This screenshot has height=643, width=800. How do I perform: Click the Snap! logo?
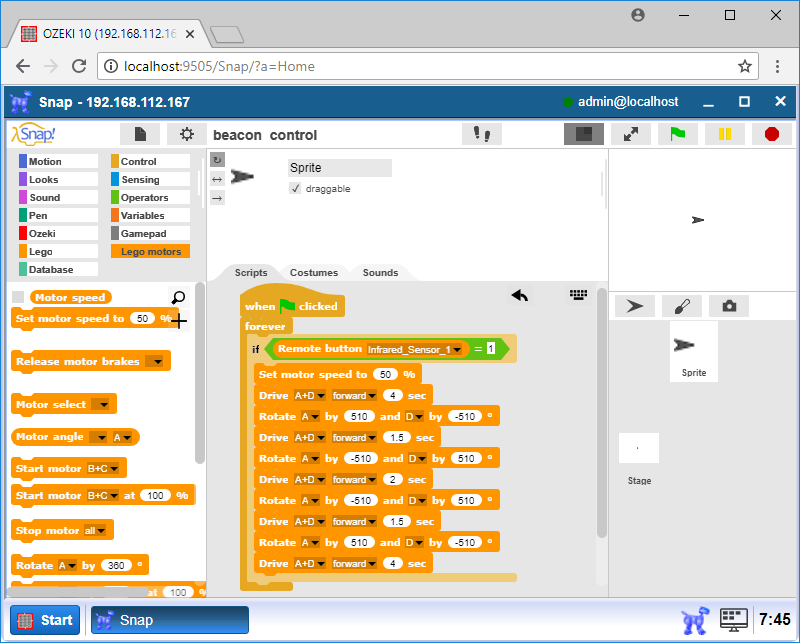34,134
